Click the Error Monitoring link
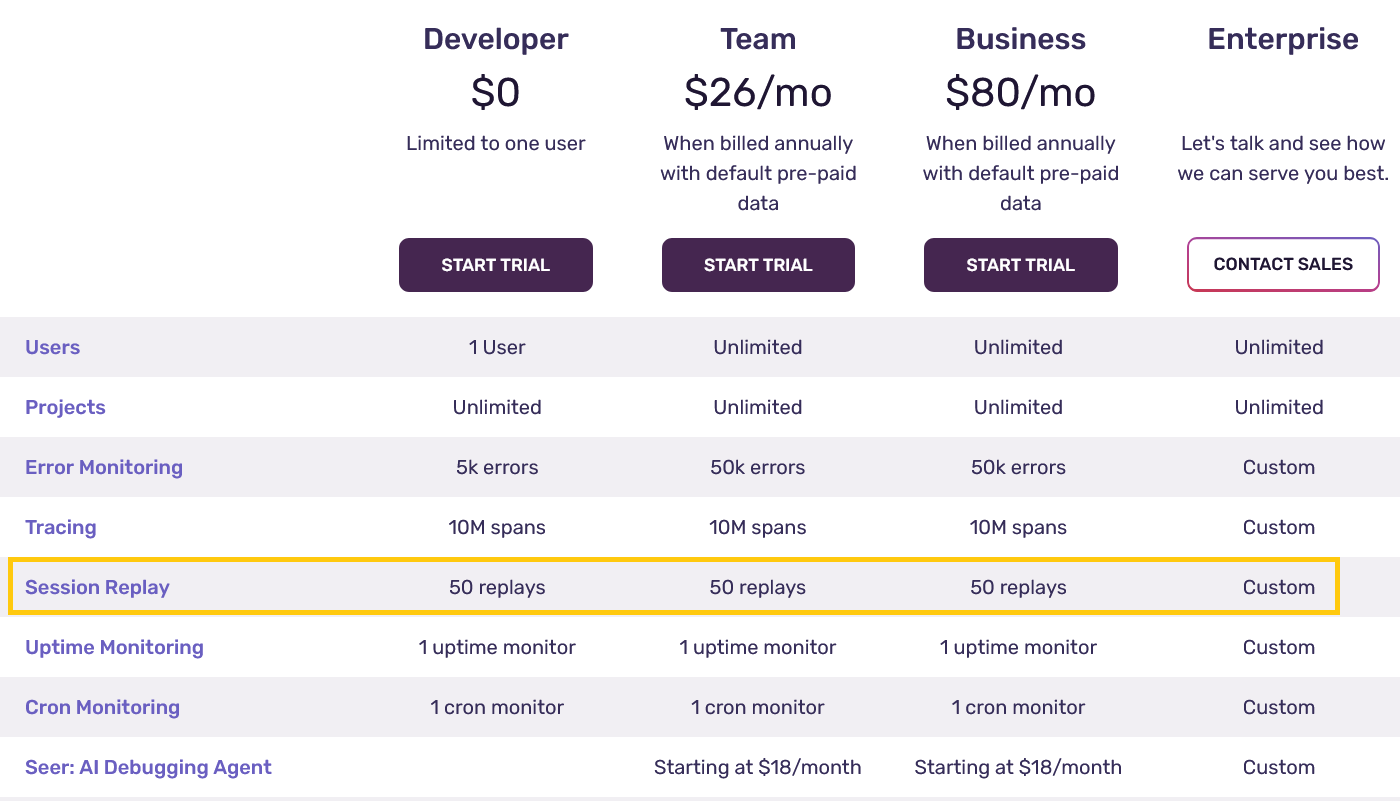Viewport: 1400px width, 801px height. (103, 467)
